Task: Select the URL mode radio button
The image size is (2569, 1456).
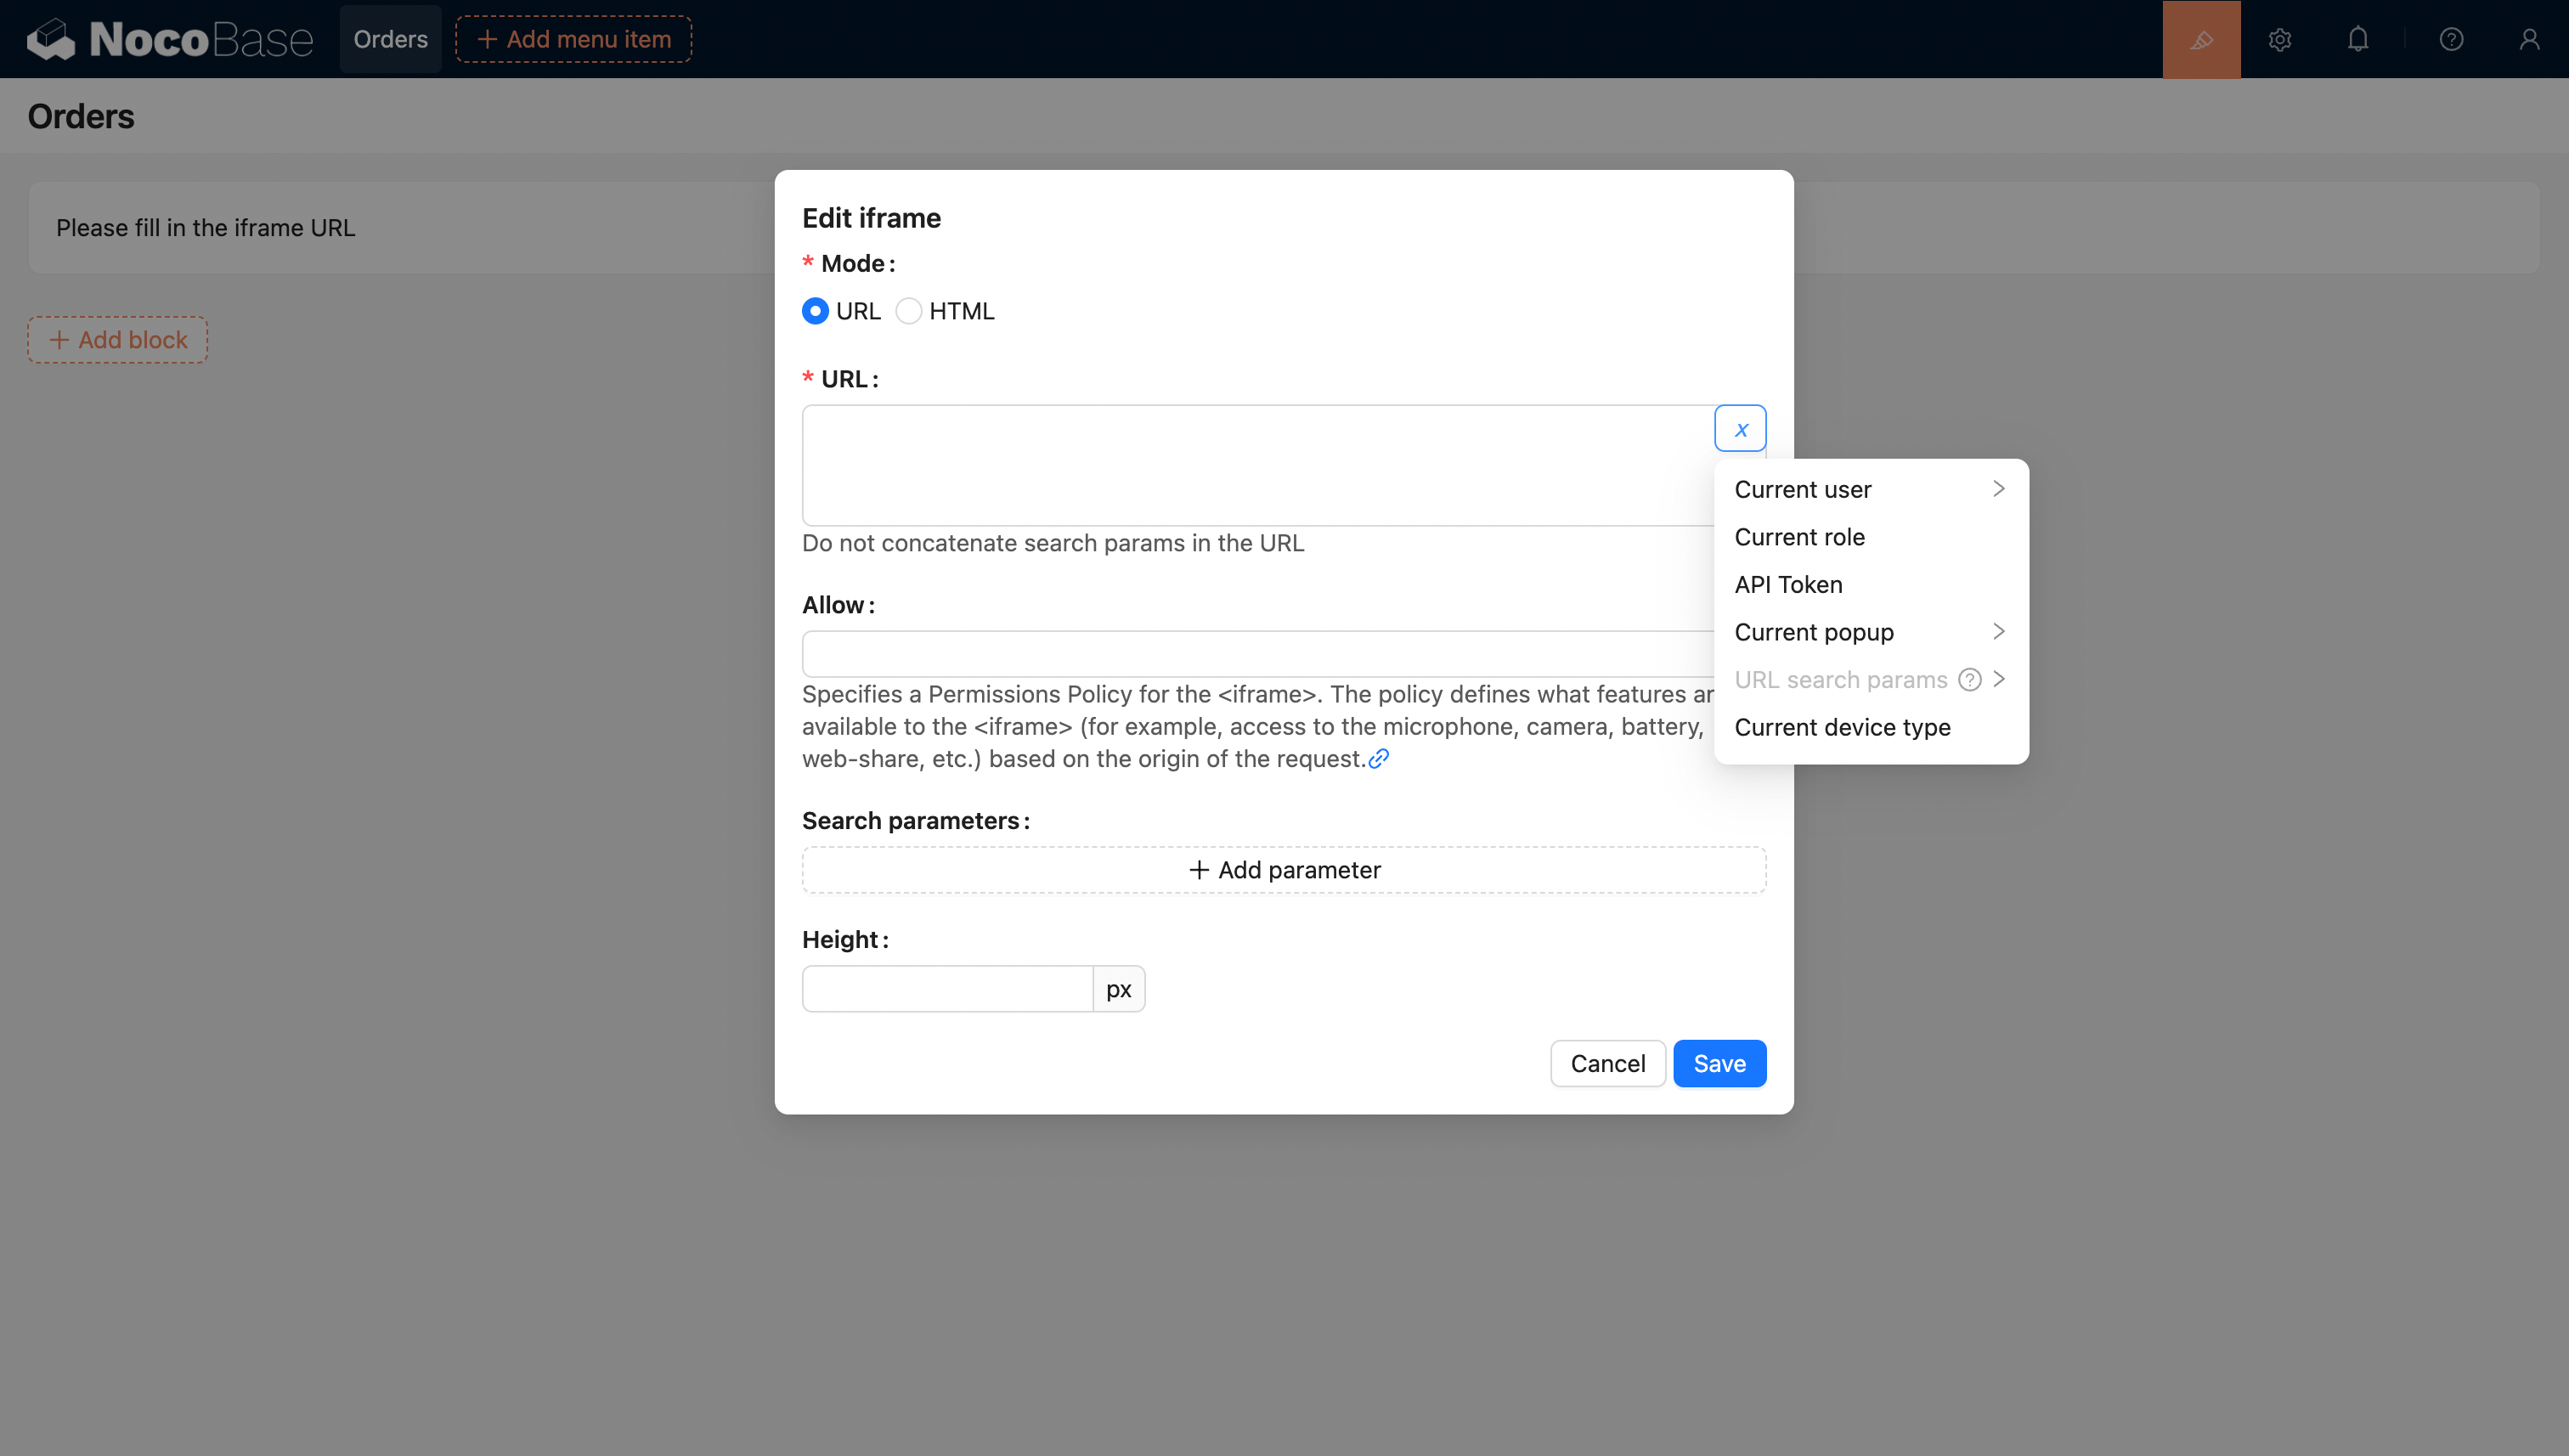Action: tap(815, 311)
